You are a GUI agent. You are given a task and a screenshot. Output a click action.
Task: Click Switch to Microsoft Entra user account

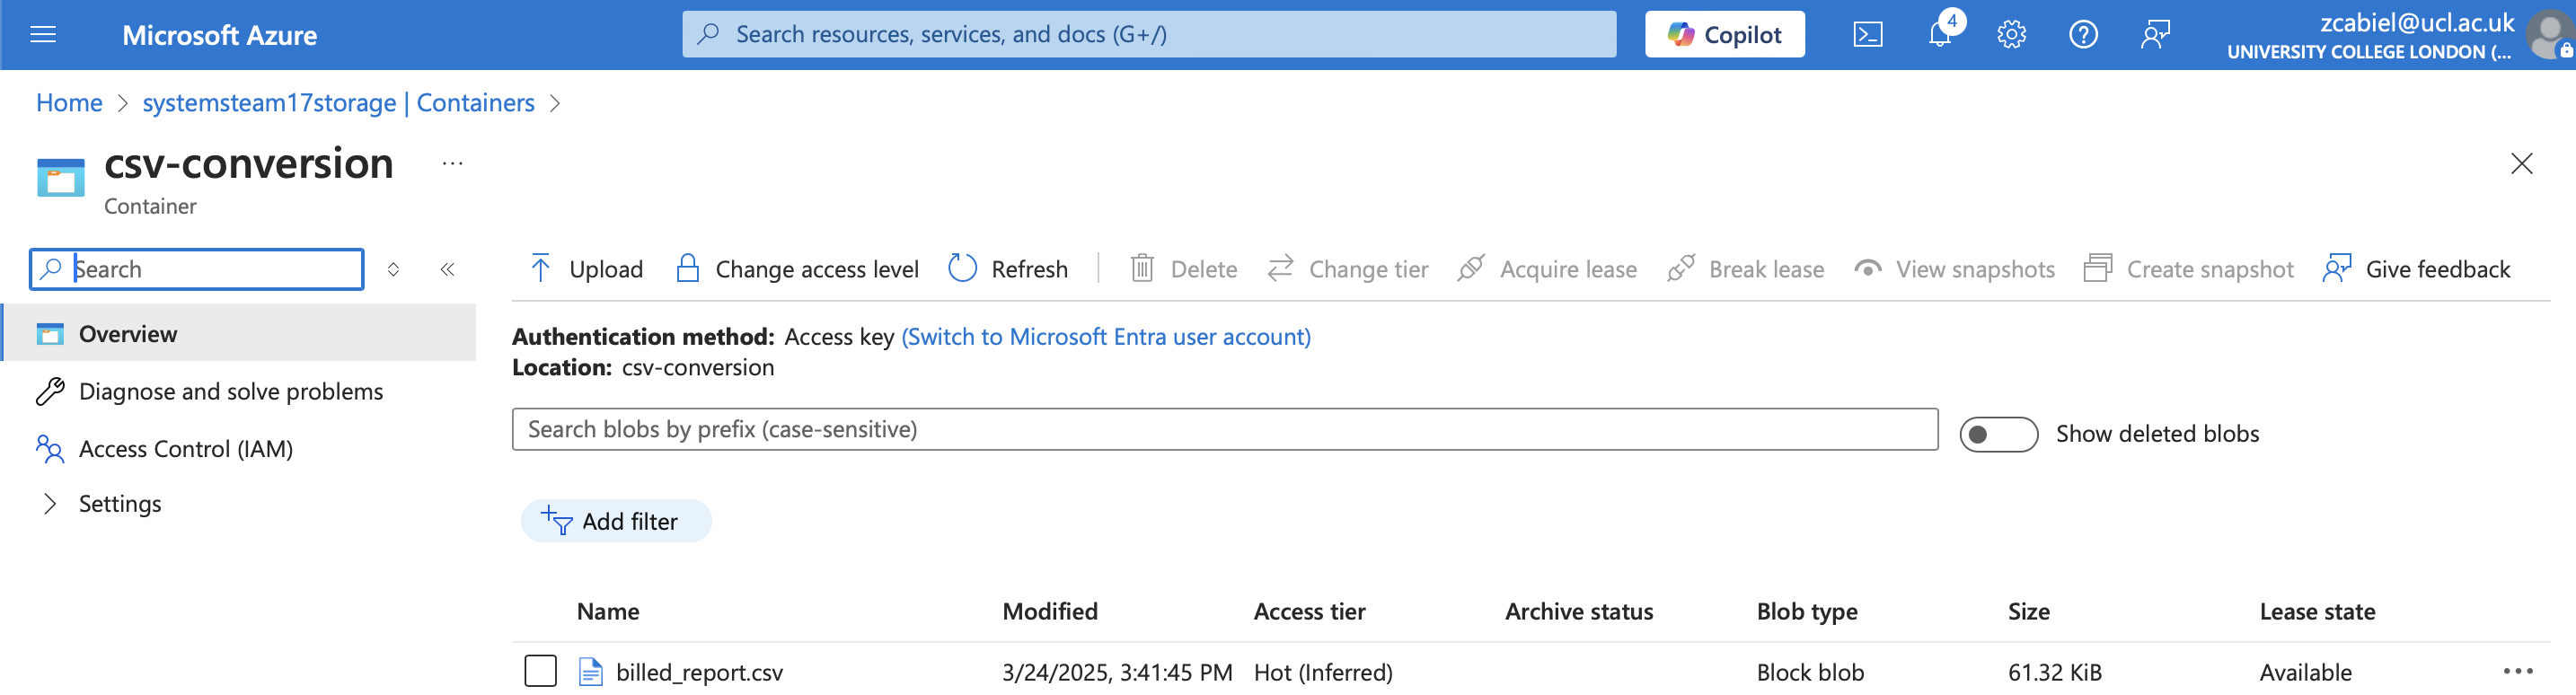1105,337
